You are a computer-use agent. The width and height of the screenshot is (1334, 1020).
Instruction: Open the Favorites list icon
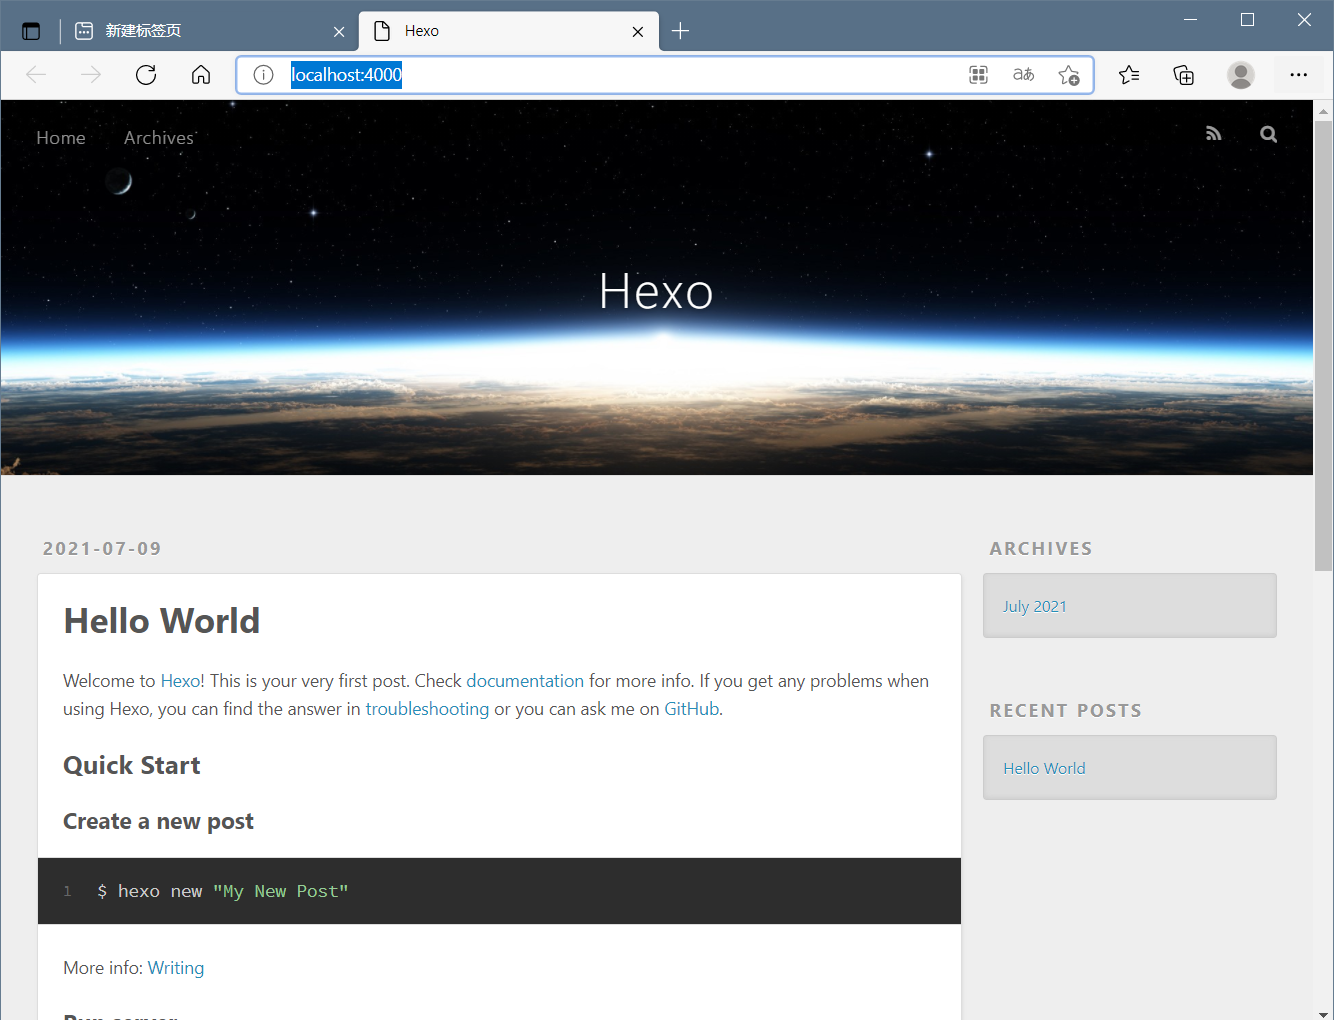[1129, 75]
